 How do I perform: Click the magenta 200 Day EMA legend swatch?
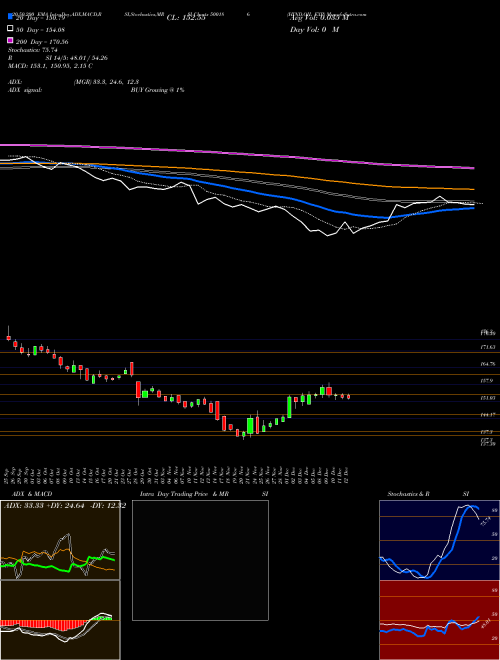click(10, 40)
